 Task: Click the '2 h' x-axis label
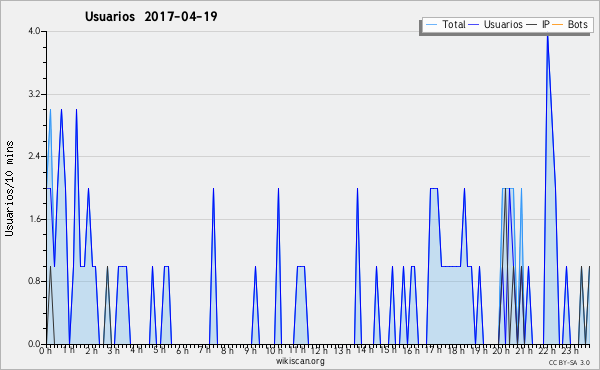[x=91, y=350]
